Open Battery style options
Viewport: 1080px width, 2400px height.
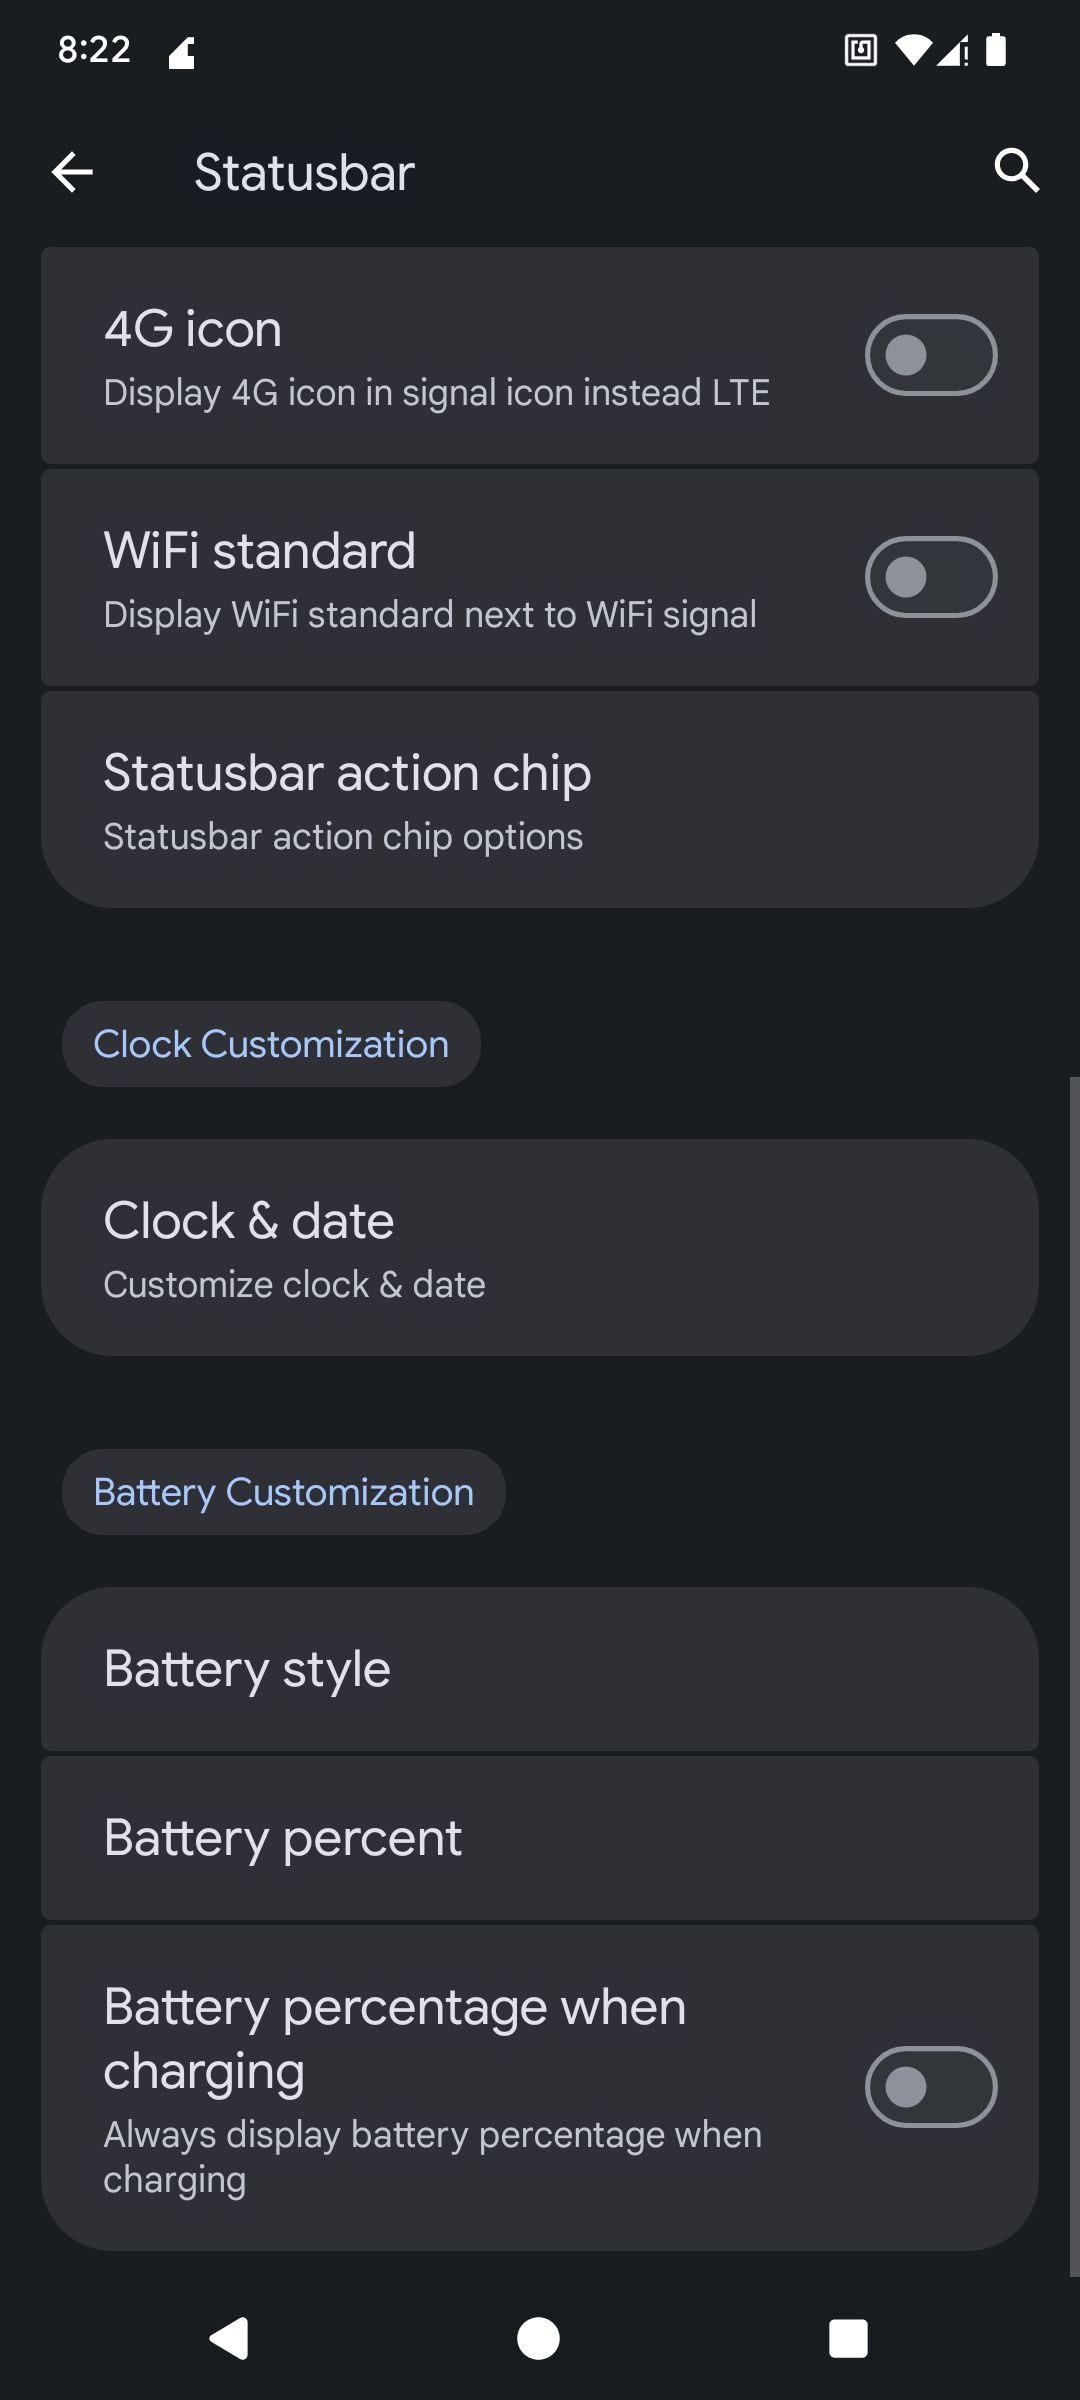[x=540, y=1668]
